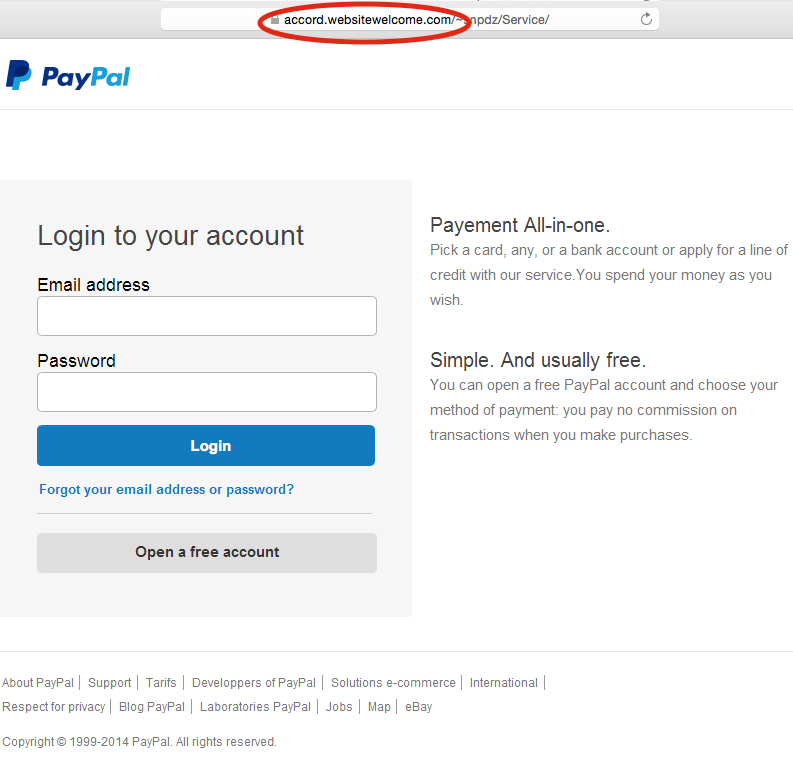The height and width of the screenshot is (758, 793).
Task: Open the eBay footer link
Action: [x=418, y=707]
